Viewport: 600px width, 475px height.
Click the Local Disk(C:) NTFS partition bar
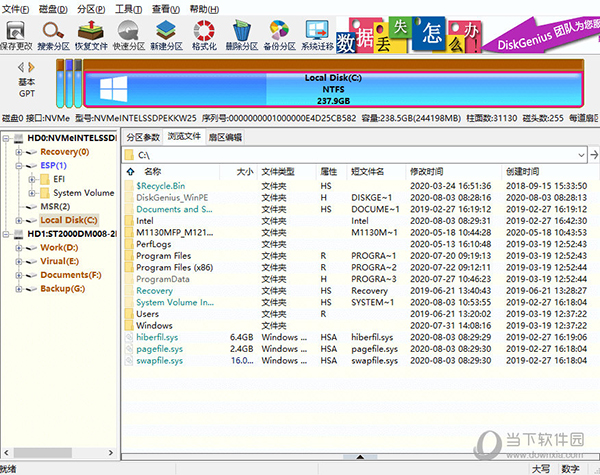tap(330, 88)
